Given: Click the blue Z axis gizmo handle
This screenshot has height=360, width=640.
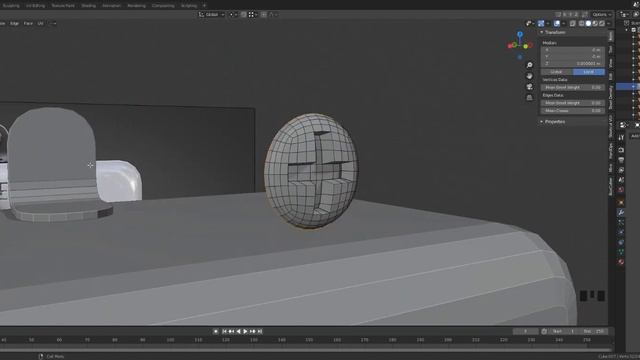Looking at the screenshot, I should click(520, 34).
